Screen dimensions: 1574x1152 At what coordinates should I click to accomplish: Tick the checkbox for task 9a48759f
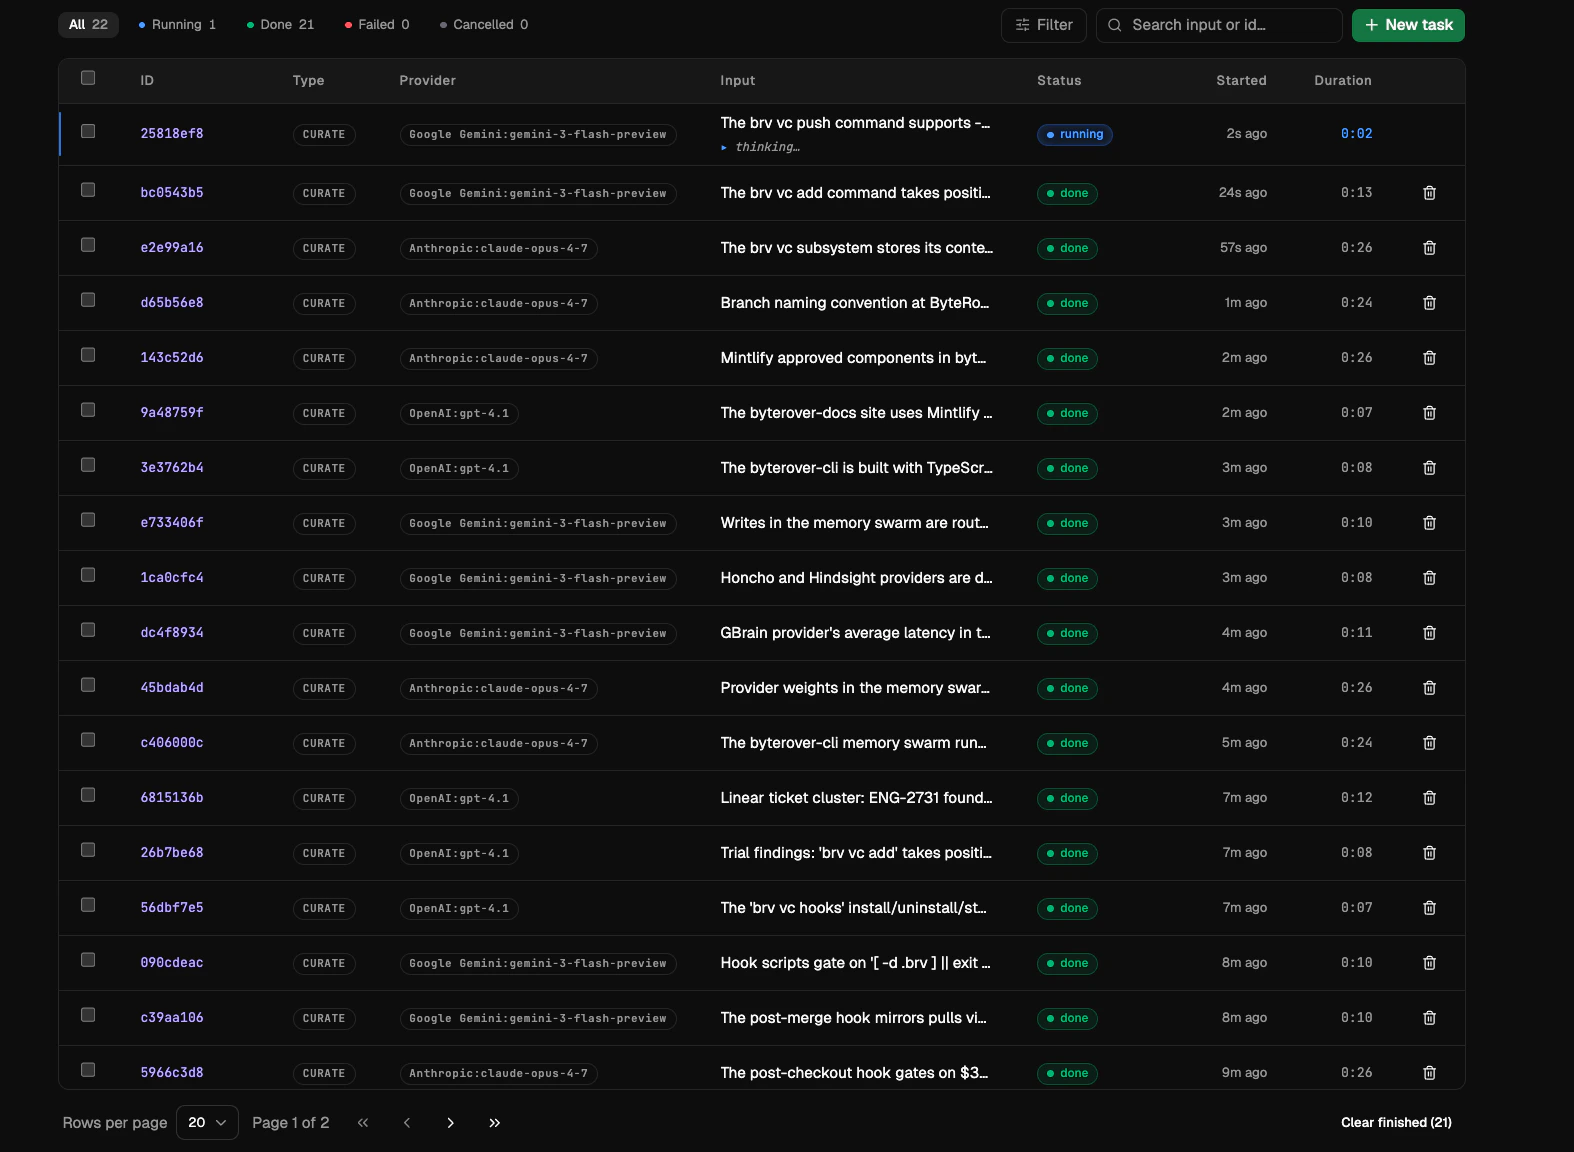click(x=88, y=410)
